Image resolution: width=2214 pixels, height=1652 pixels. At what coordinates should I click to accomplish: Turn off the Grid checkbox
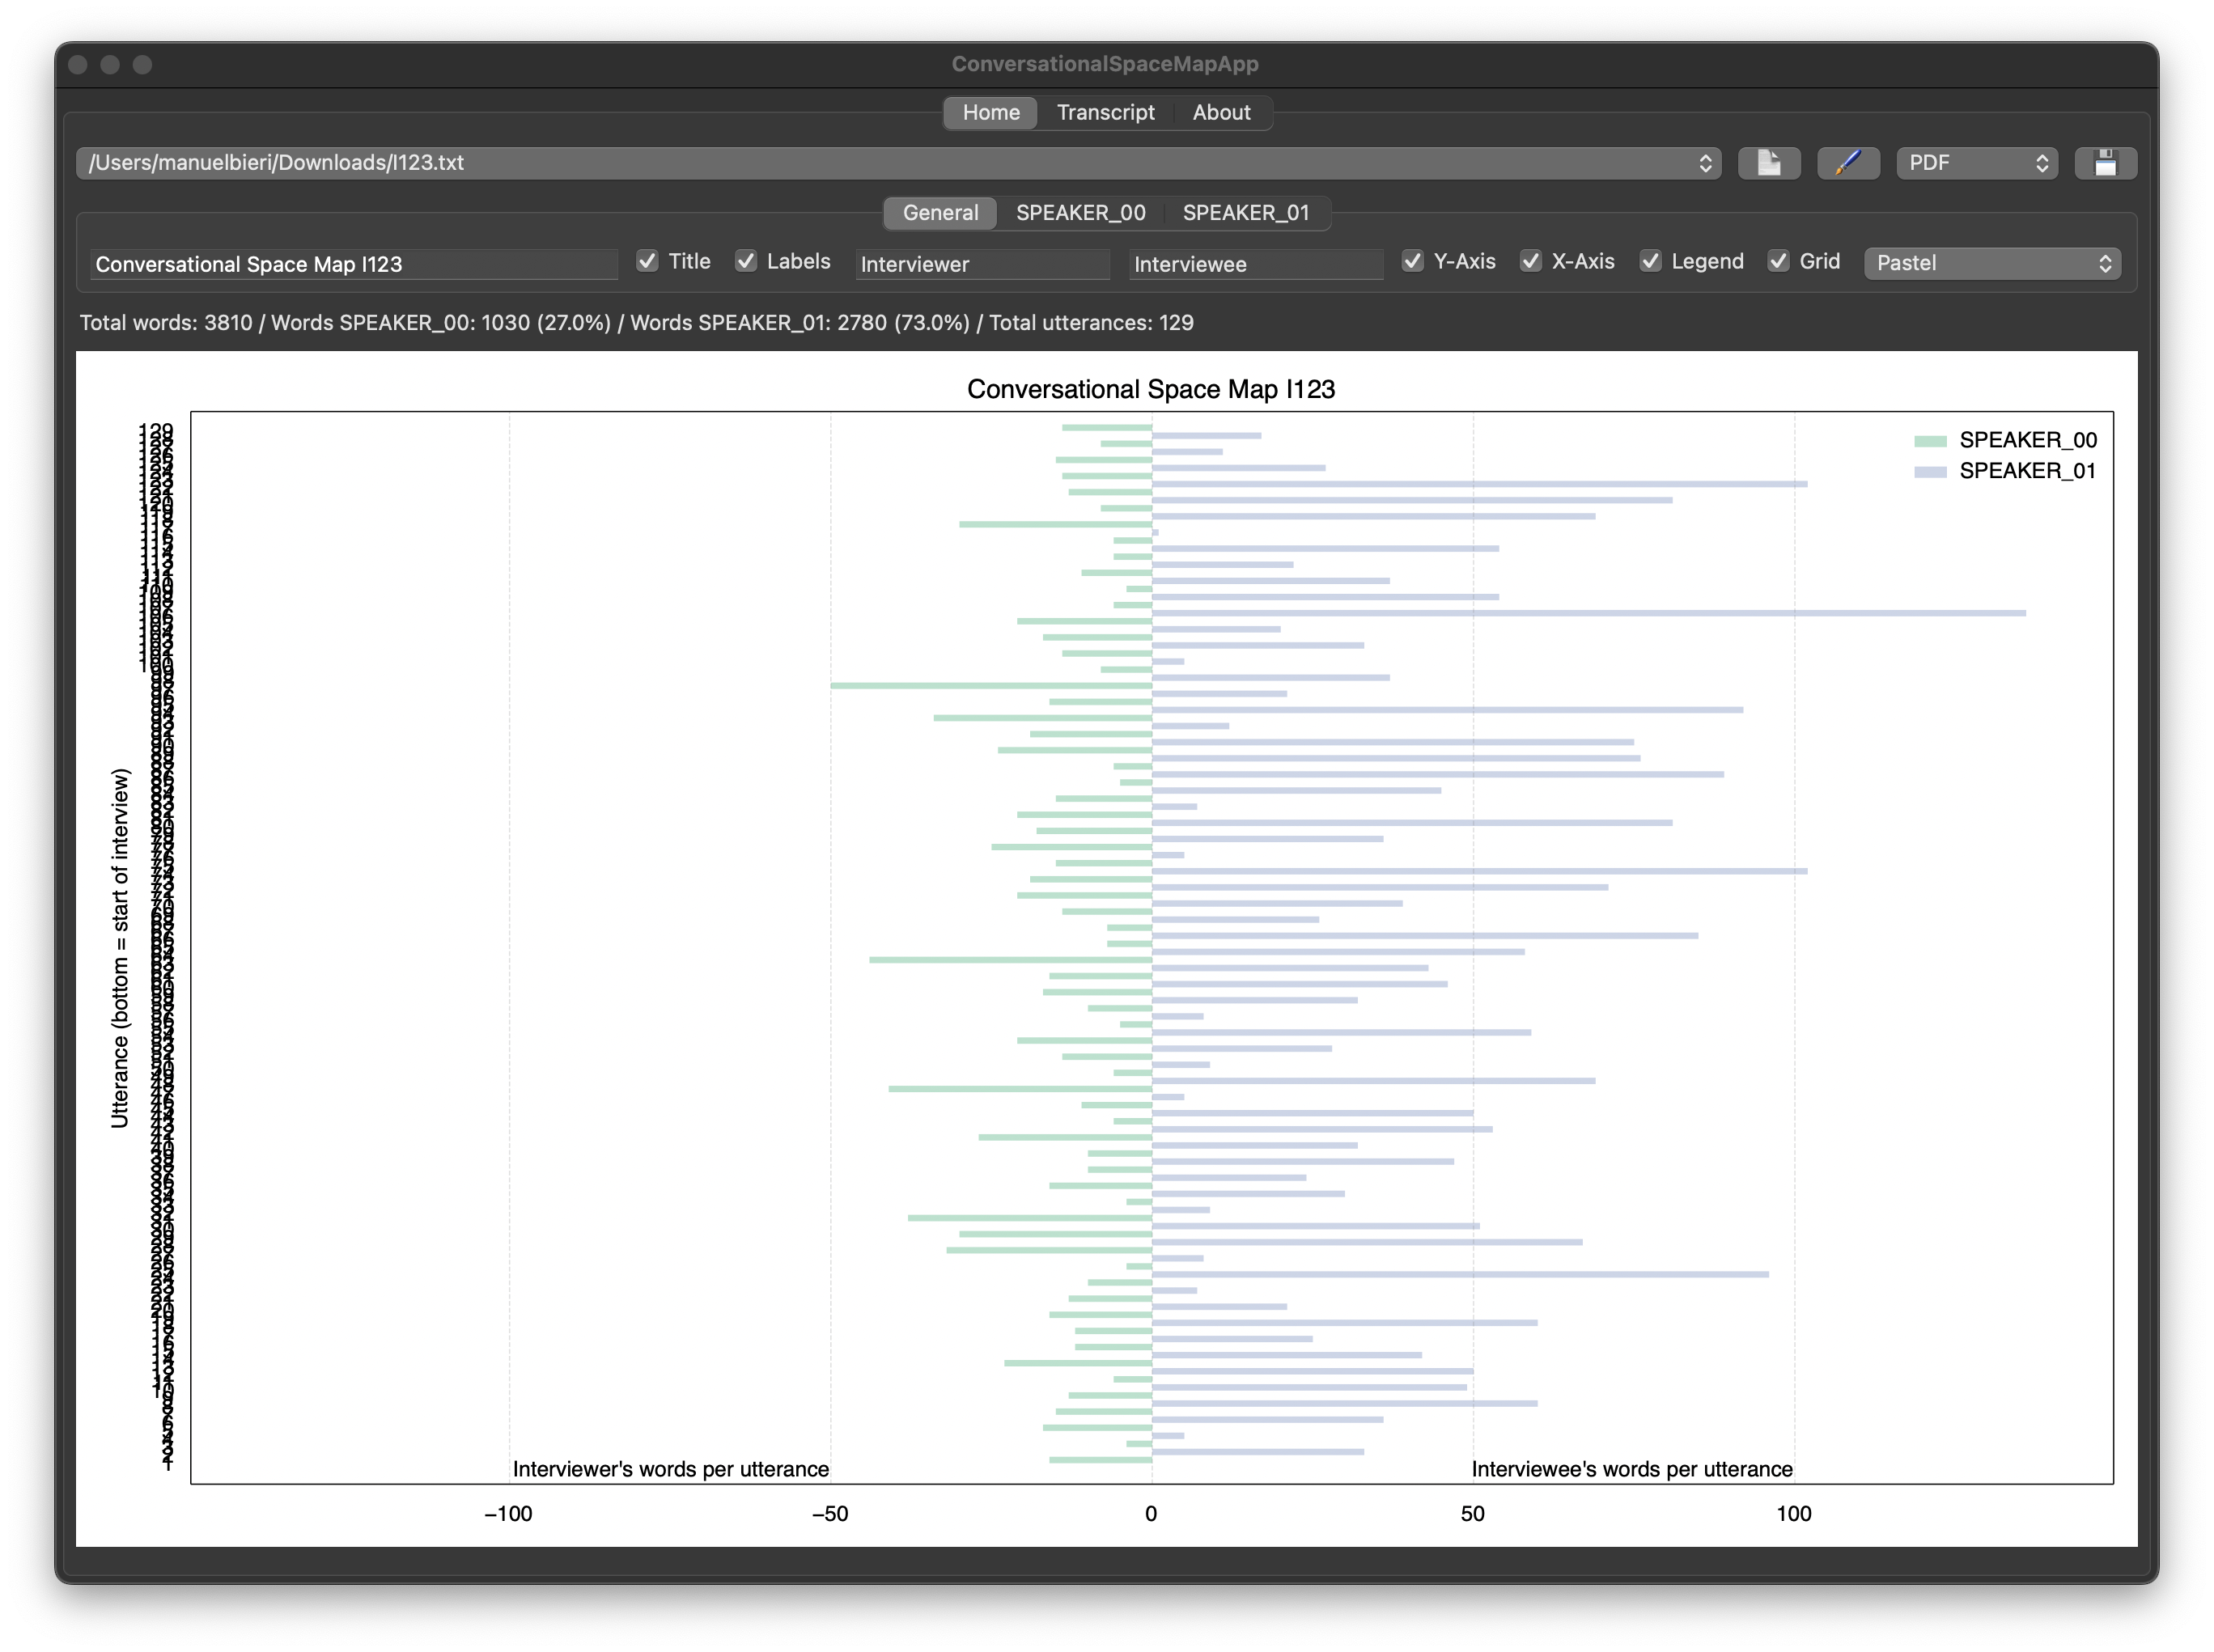[1778, 261]
